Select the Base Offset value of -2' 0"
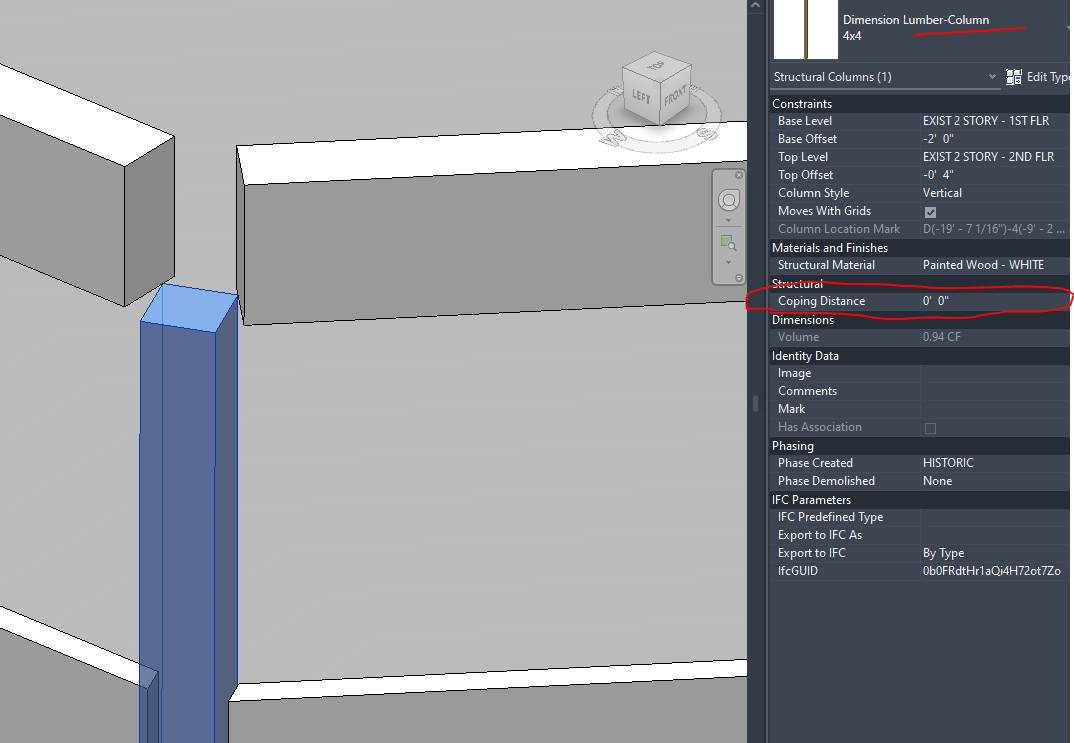The height and width of the screenshot is (743, 1074). pos(940,138)
